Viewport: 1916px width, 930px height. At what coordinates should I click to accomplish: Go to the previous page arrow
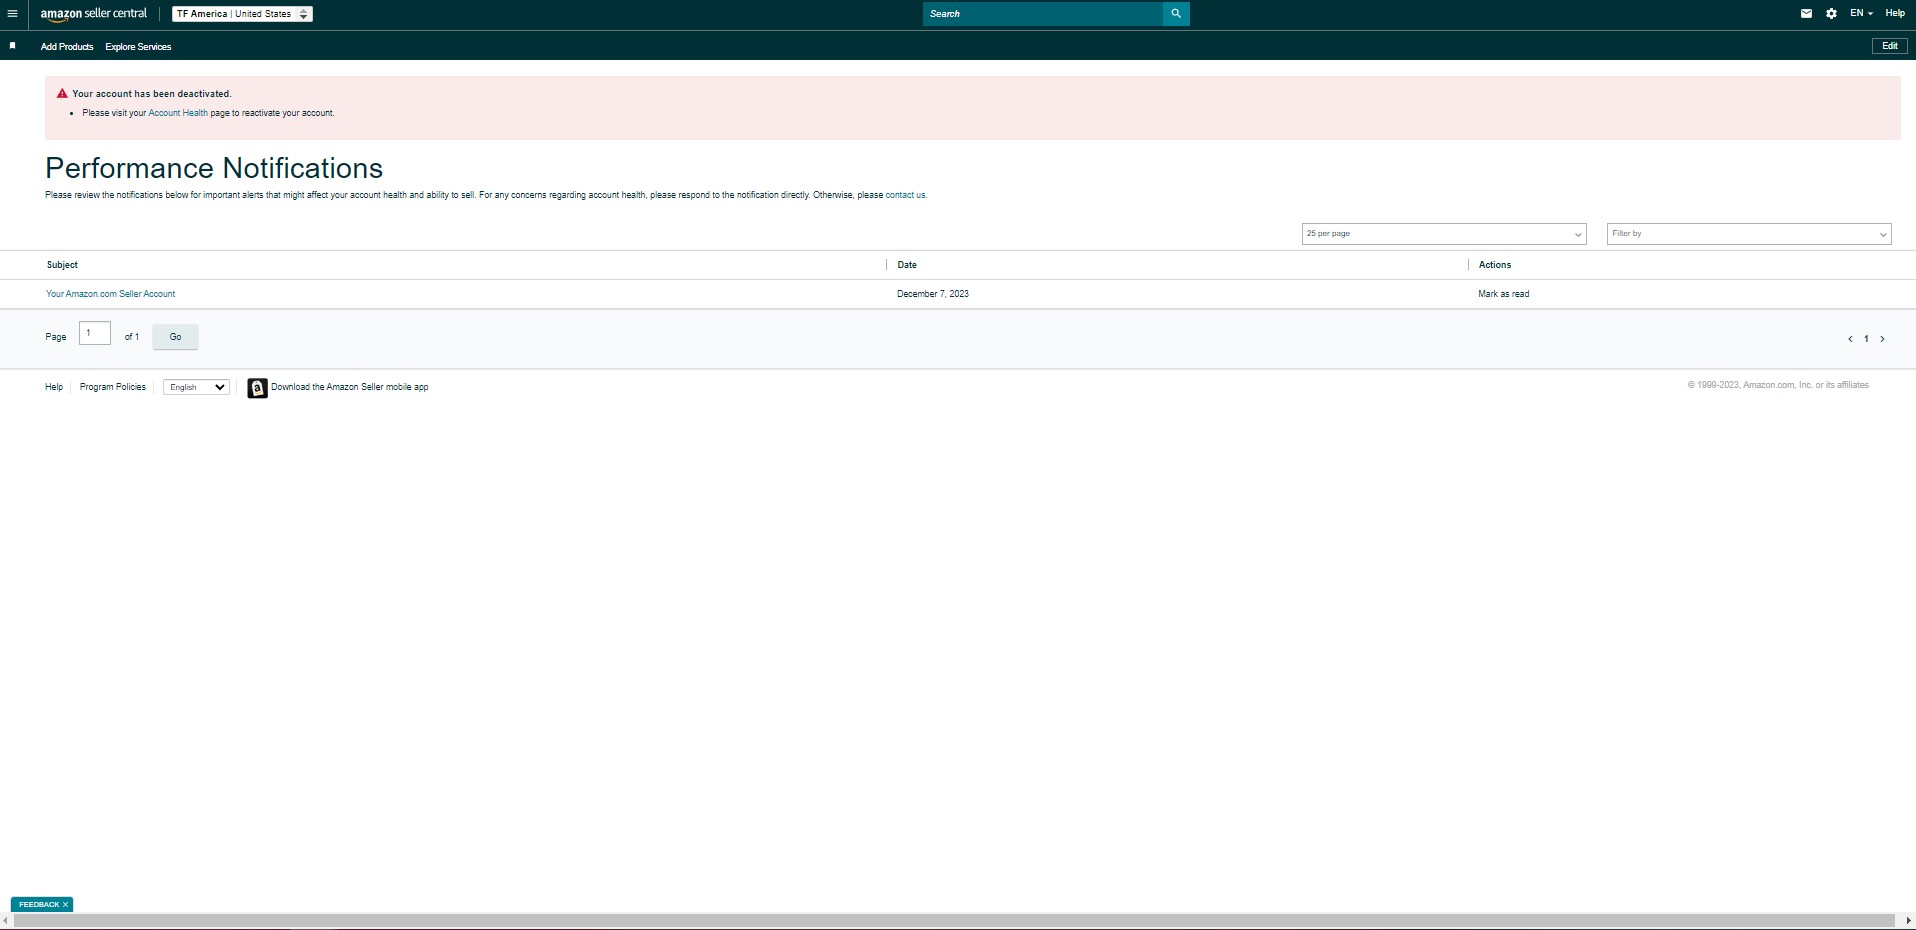[x=1850, y=339]
